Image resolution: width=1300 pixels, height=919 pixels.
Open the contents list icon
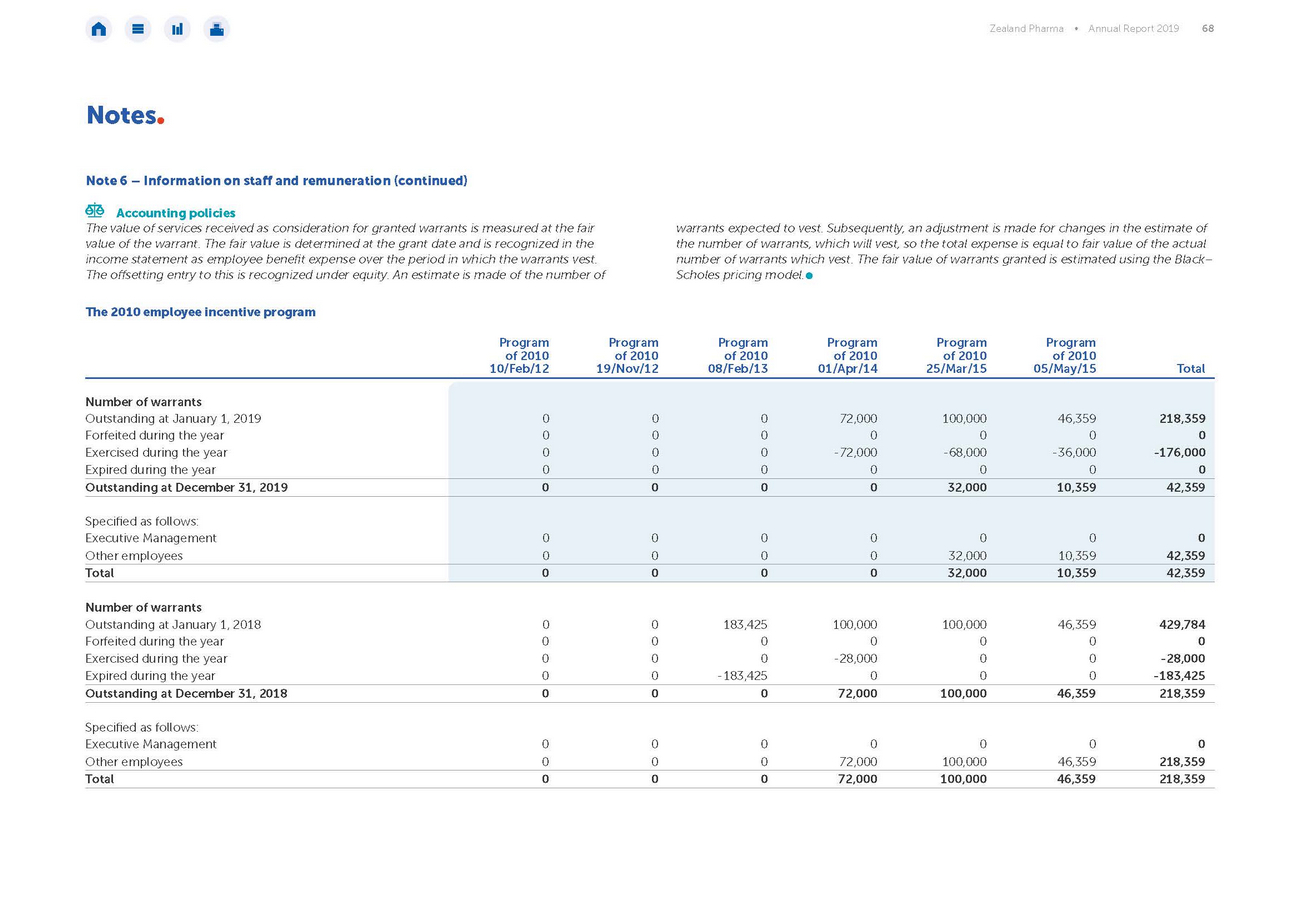(138, 29)
